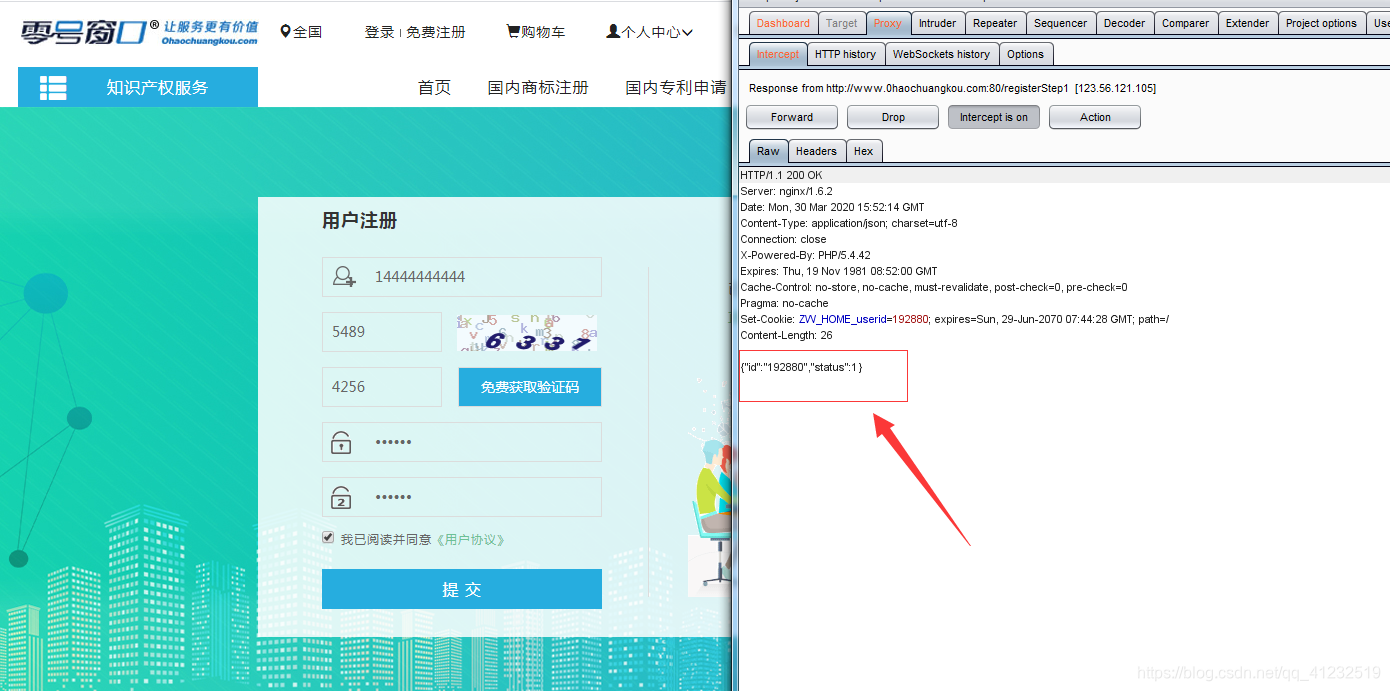The height and width of the screenshot is (691, 1390).
Task: Select the WebSockets history sub-tab
Action: click(941, 54)
